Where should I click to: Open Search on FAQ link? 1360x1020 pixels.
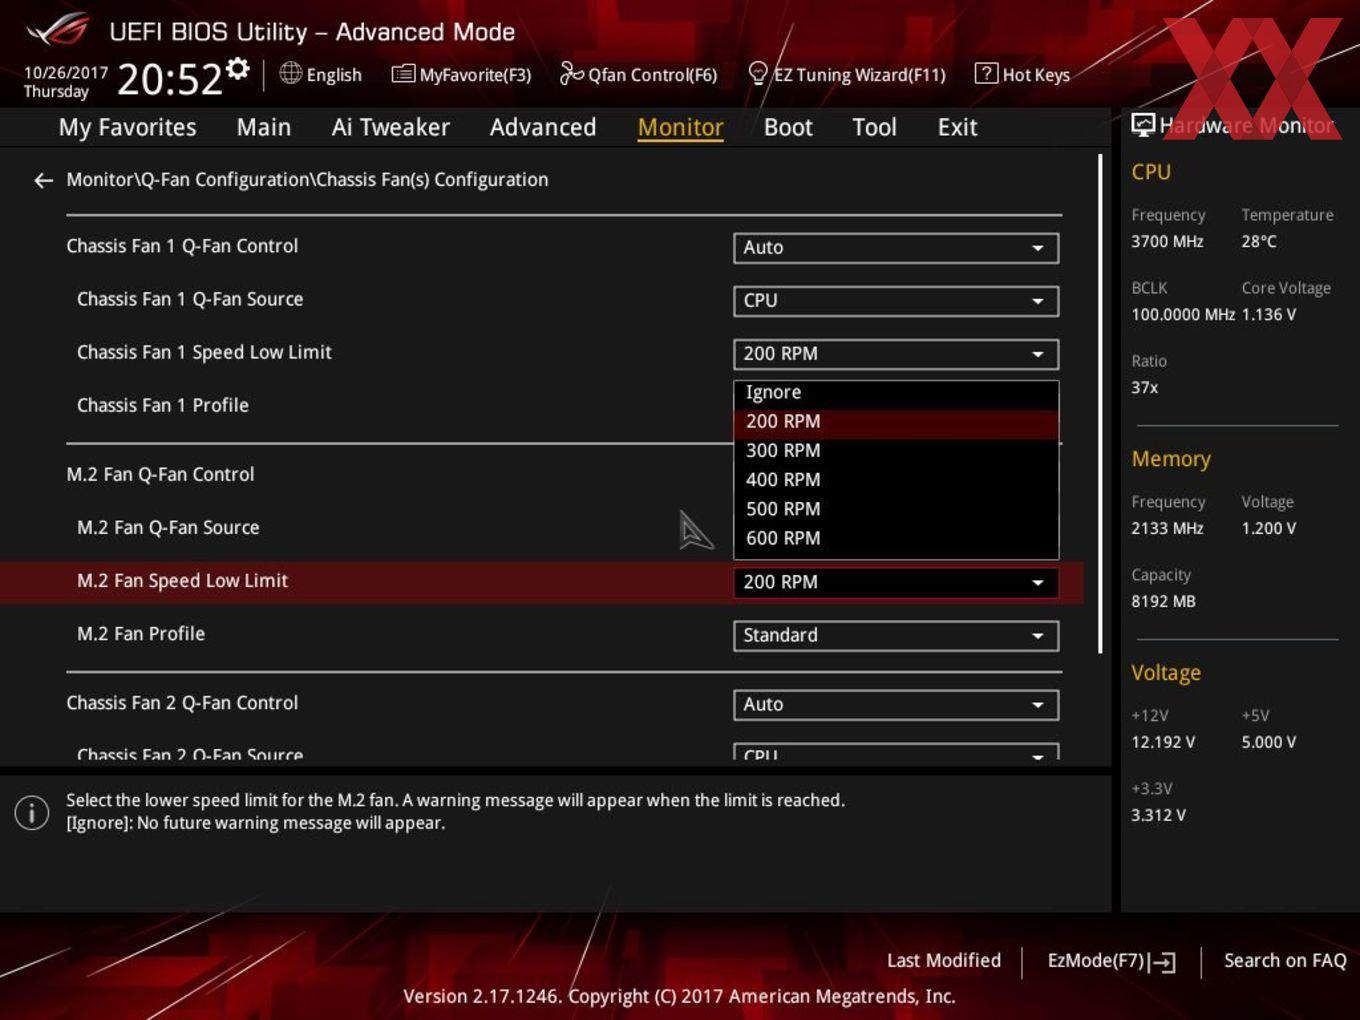pos(1285,961)
